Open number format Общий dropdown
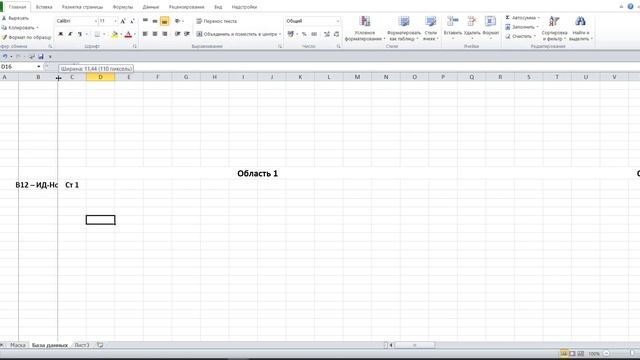The height and width of the screenshot is (360, 640). point(338,21)
